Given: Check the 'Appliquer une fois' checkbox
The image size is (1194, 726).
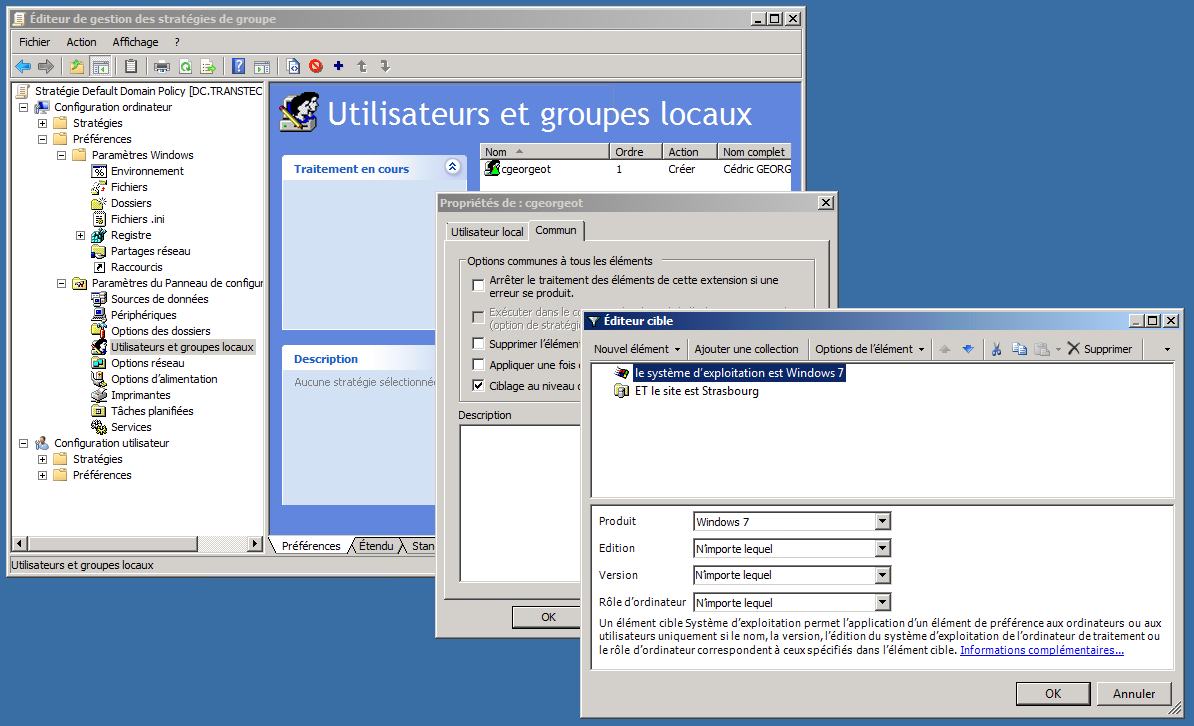Looking at the screenshot, I should click(478, 365).
